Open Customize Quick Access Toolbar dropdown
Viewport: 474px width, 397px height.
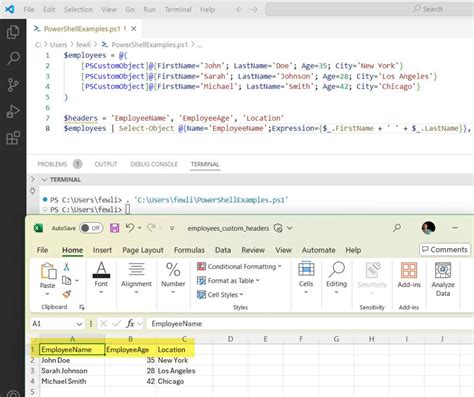172,228
